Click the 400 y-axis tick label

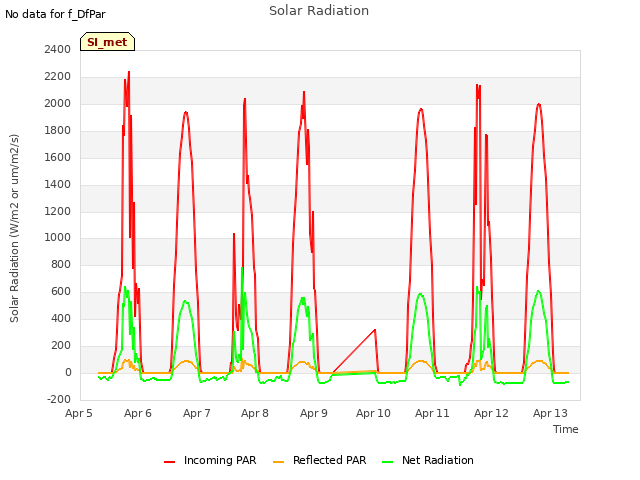(61, 318)
